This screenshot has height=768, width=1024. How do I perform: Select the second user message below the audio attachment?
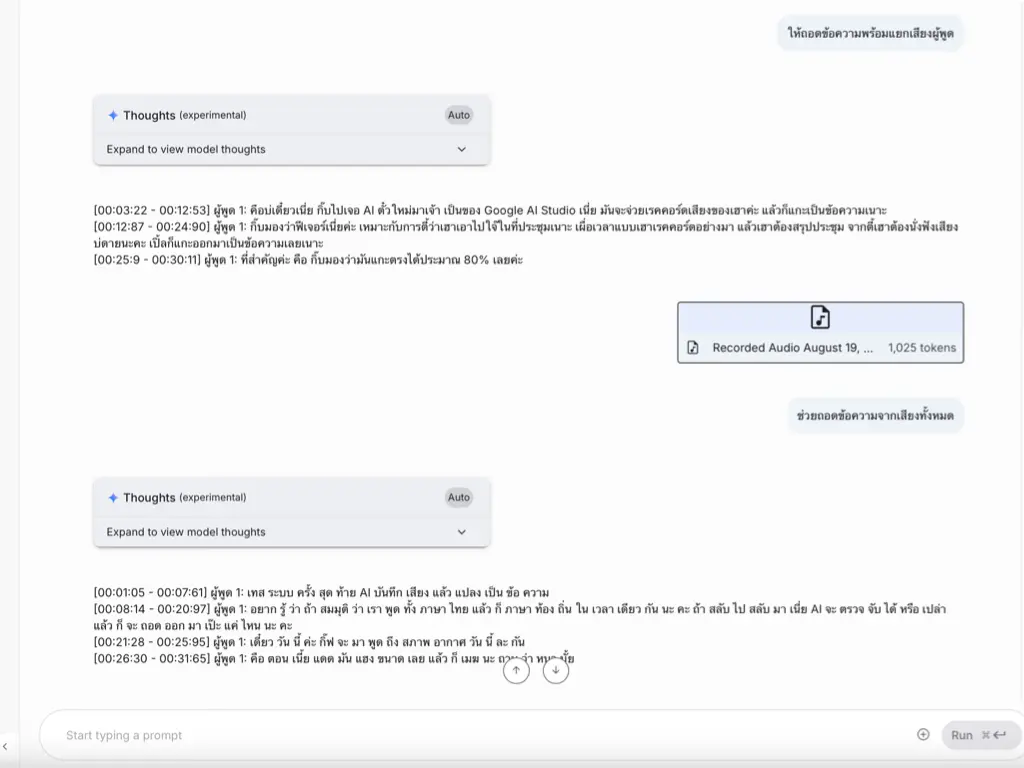(x=875, y=415)
